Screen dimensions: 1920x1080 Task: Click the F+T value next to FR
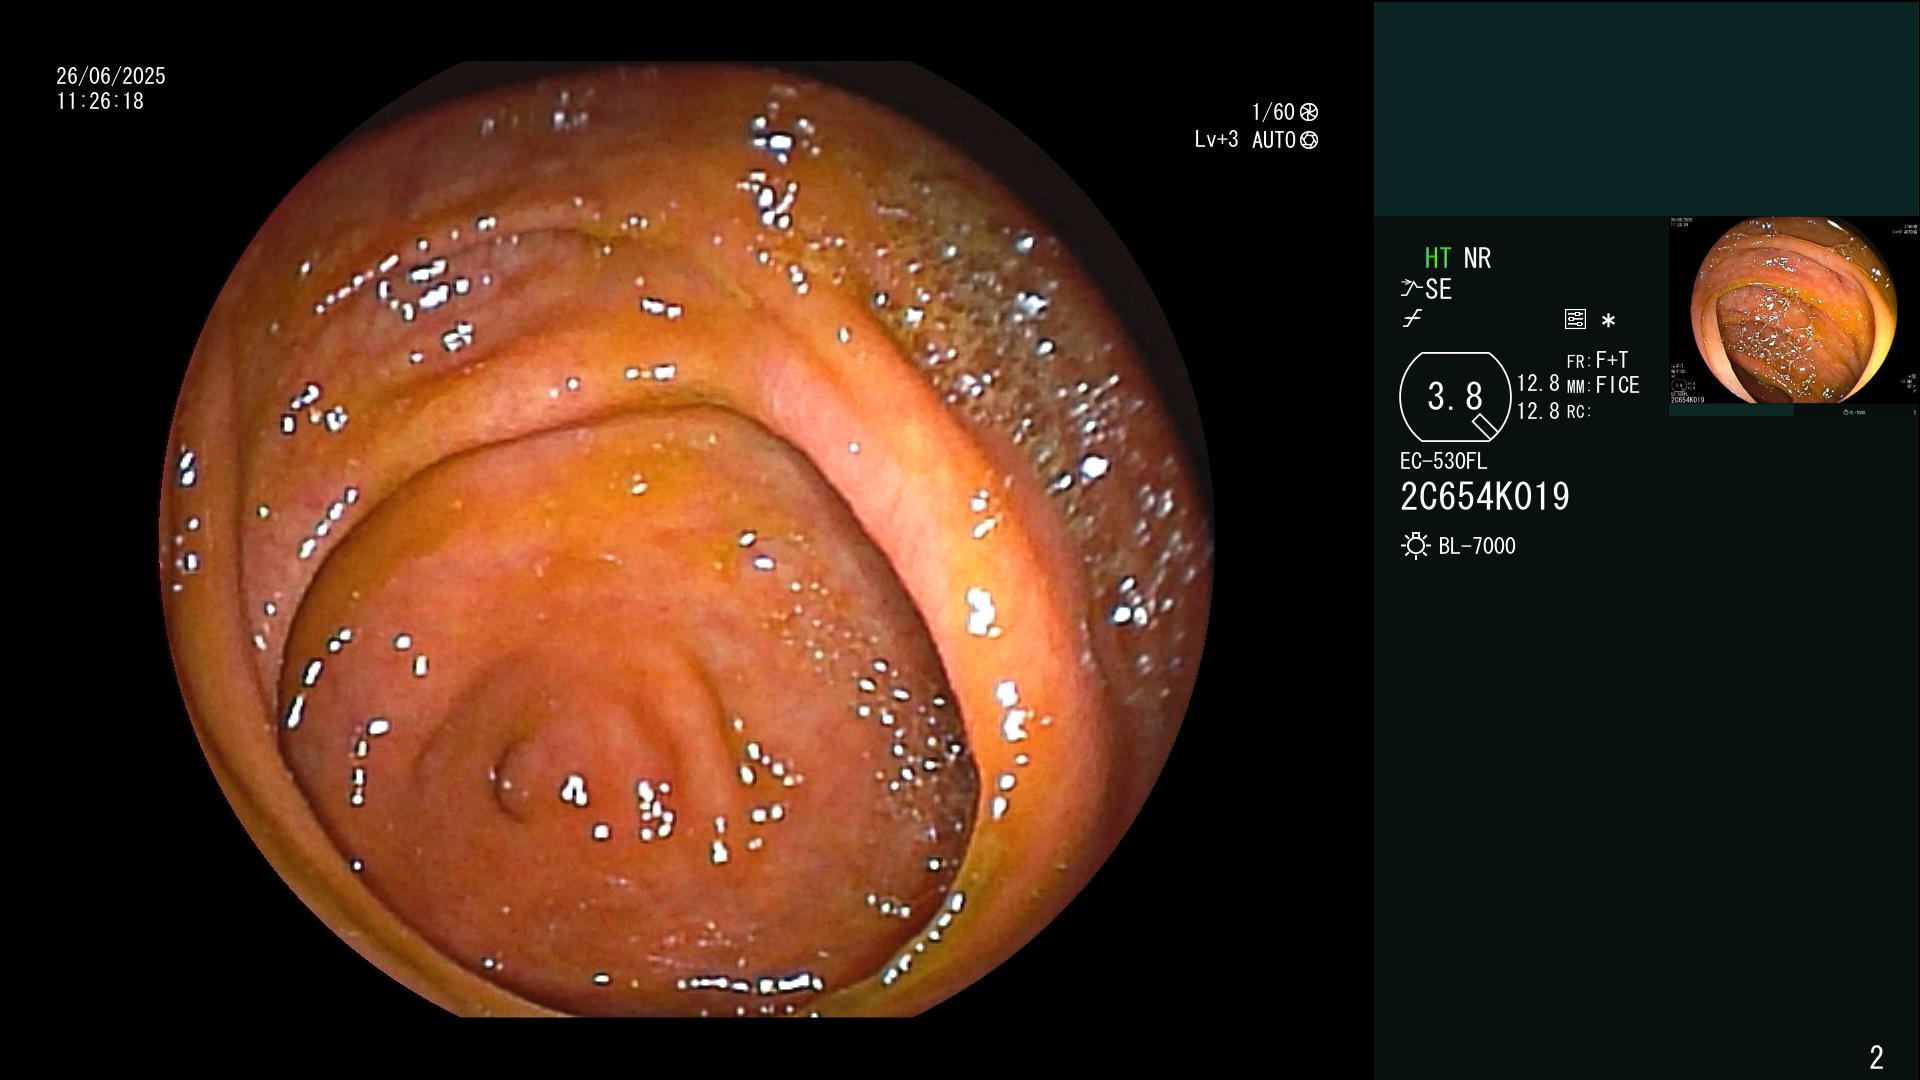tap(1612, 359)
